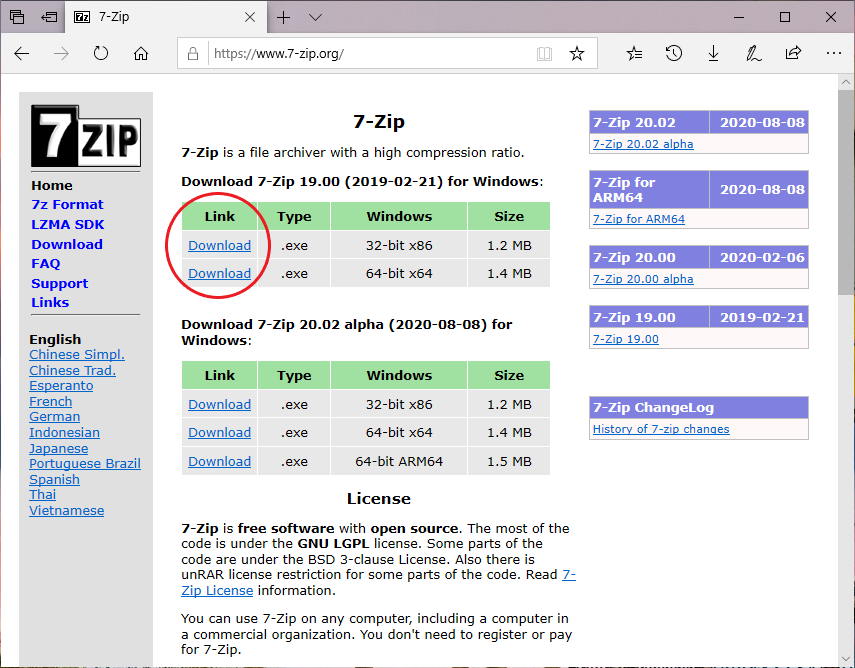The width and height of the screenshot is (855, 668).
Task: Click the Add notes pen icon
Action: pos(753,53)
